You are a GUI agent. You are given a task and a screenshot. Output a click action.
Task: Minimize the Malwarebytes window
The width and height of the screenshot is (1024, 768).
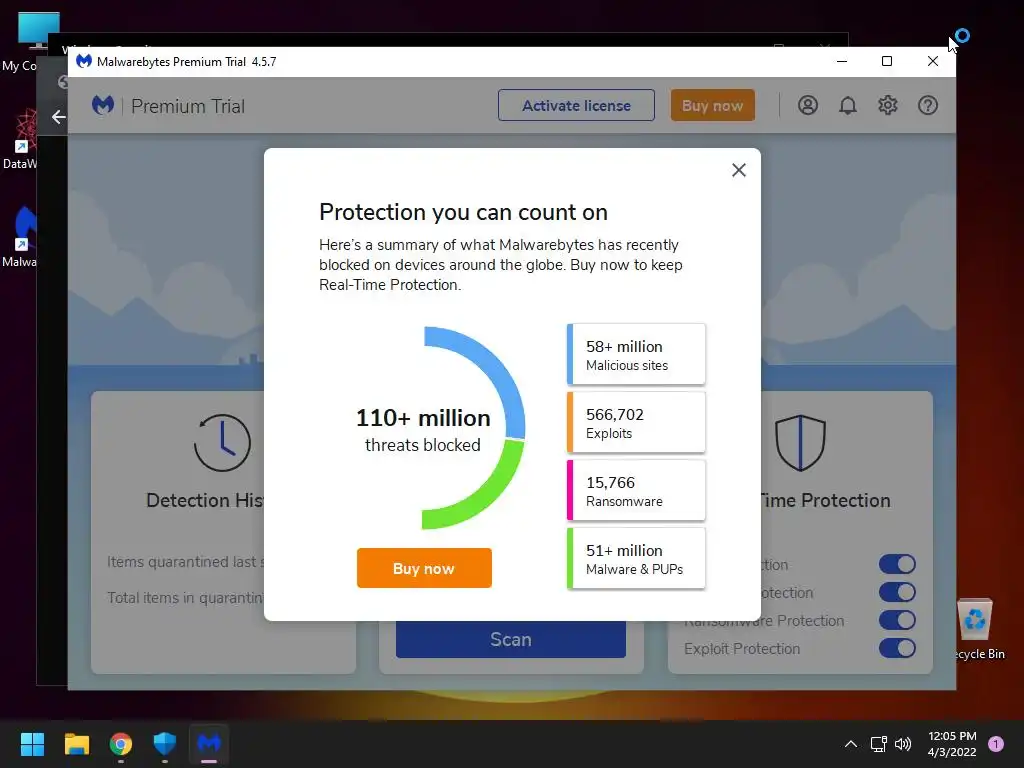[x=842, y=61]
